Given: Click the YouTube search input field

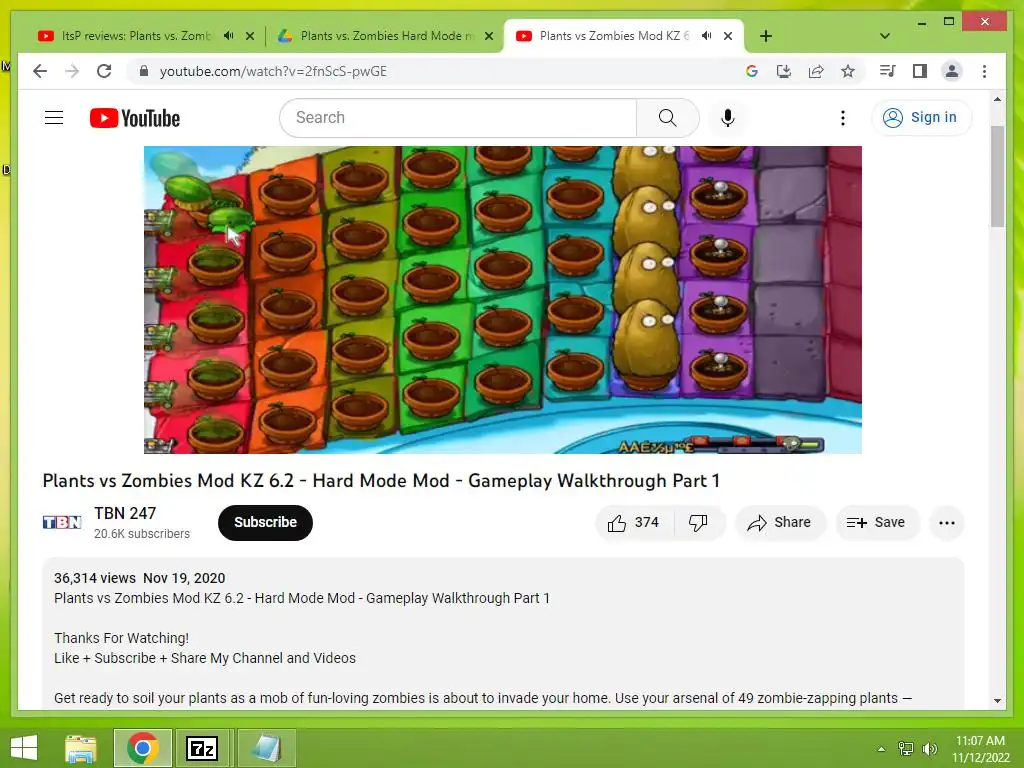Looking at the screenshot, I should click(x=458, y=118).
